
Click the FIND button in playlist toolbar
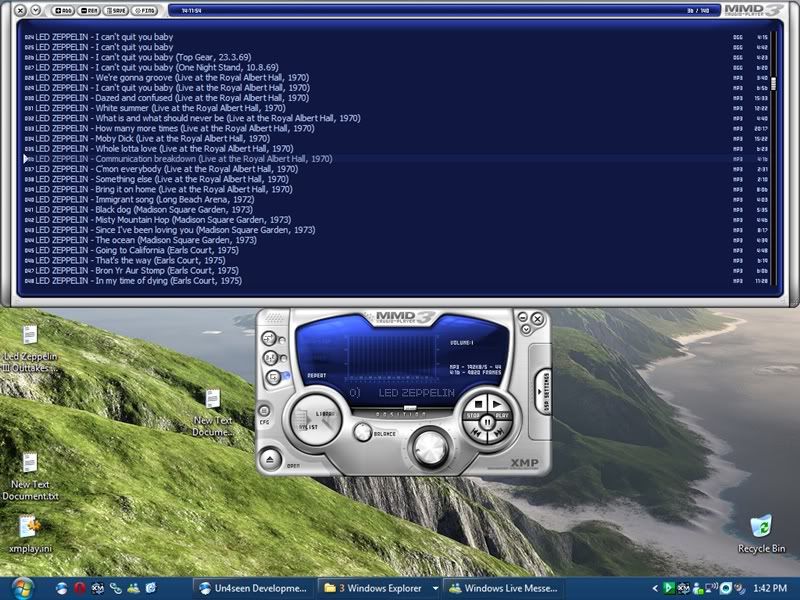click(144, 10)
